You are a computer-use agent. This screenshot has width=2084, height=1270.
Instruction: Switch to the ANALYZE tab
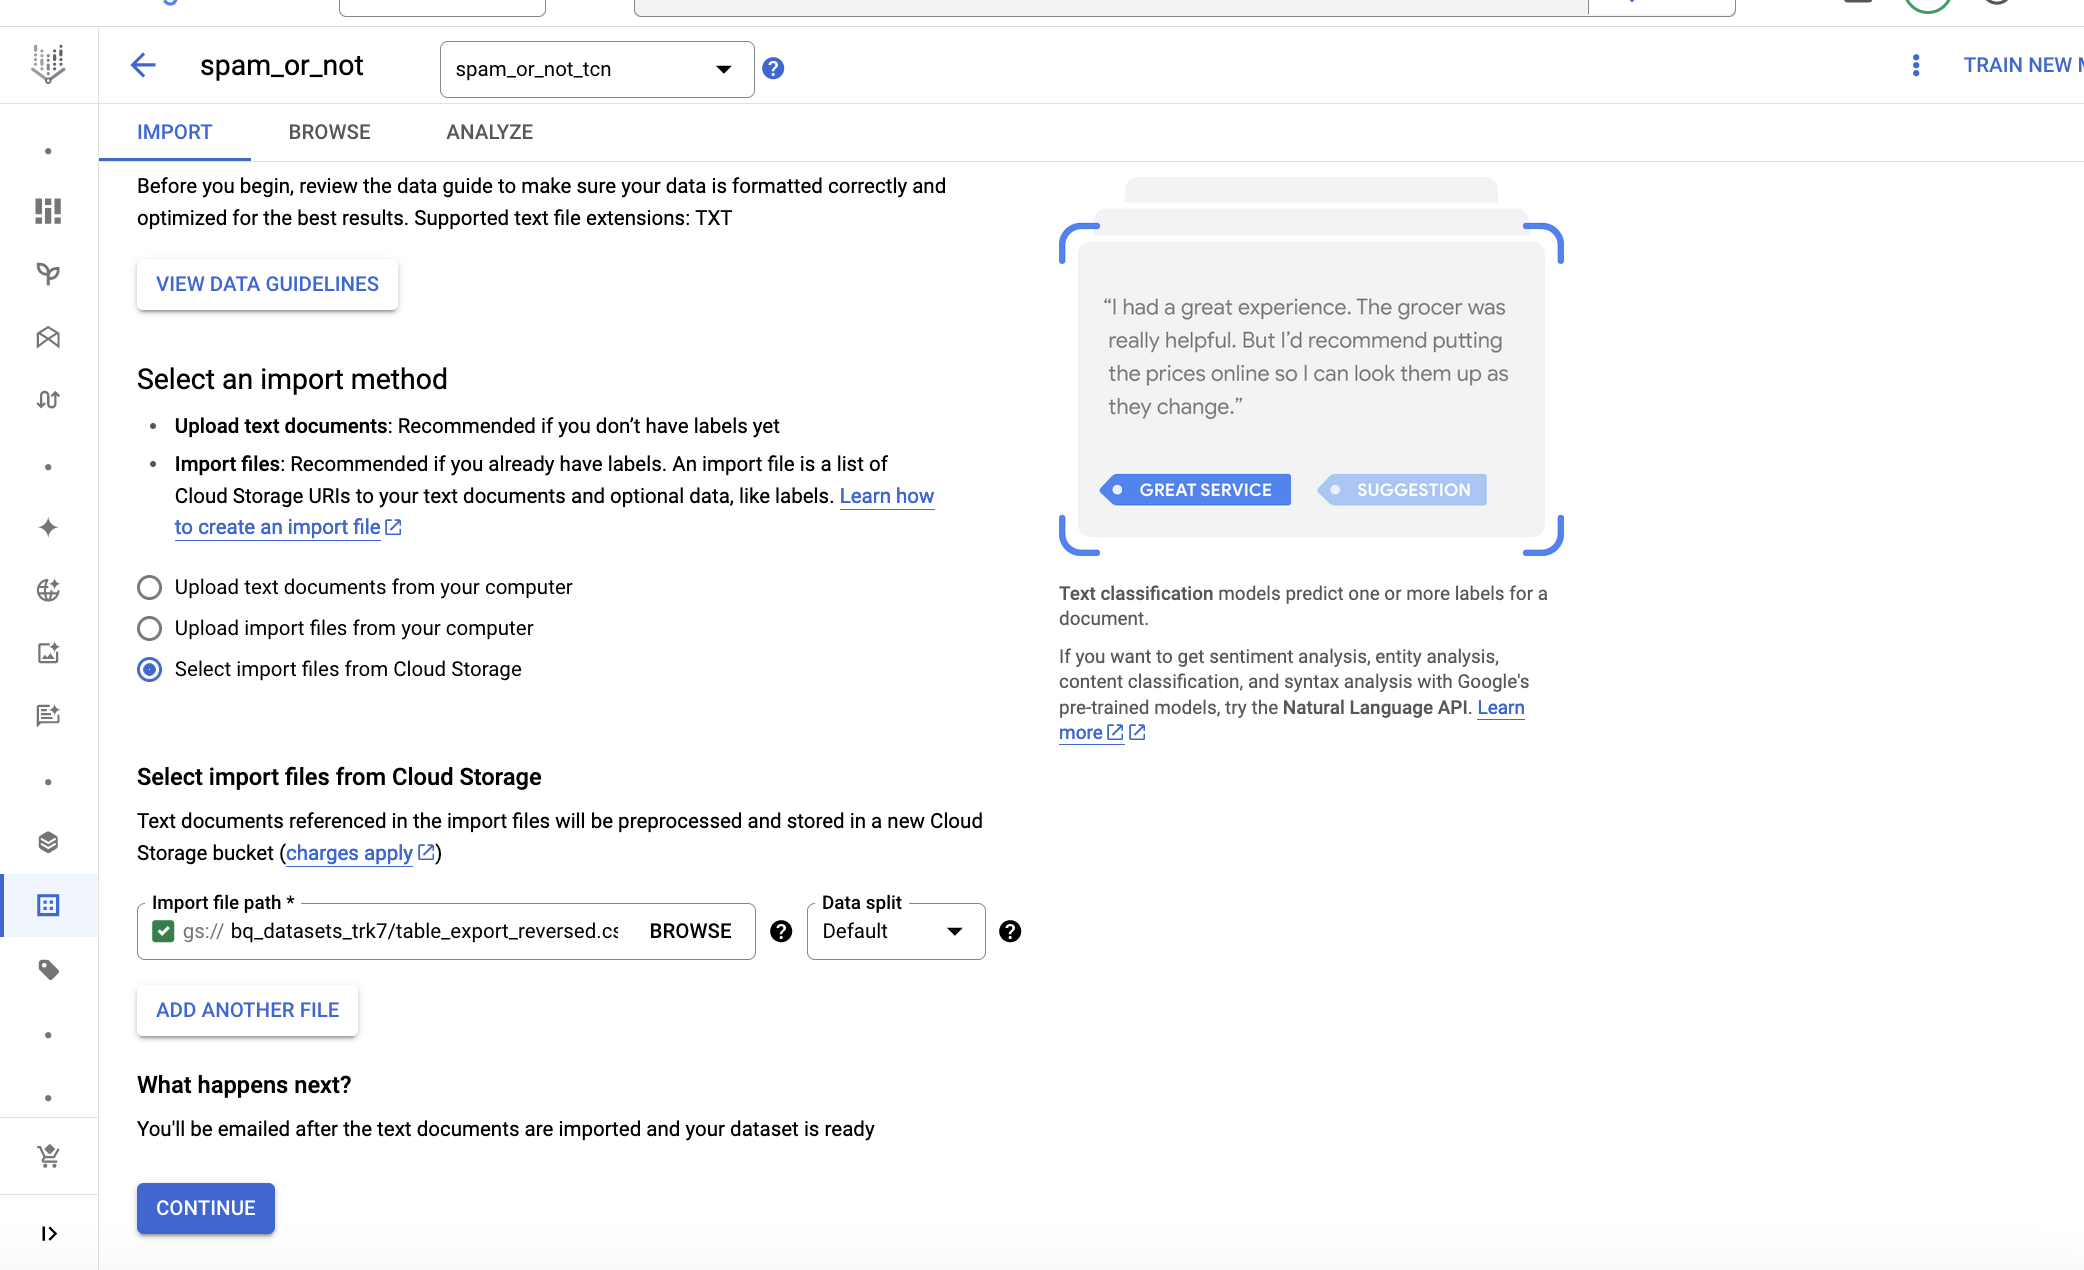click(x=488, y=133)
